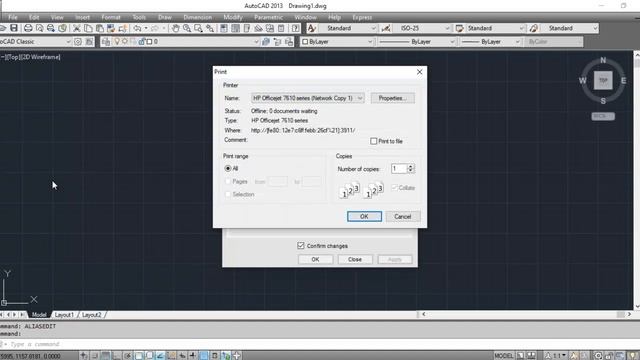Open the Format menu
This screenshot has width=640, height=360.
(111, 18)
